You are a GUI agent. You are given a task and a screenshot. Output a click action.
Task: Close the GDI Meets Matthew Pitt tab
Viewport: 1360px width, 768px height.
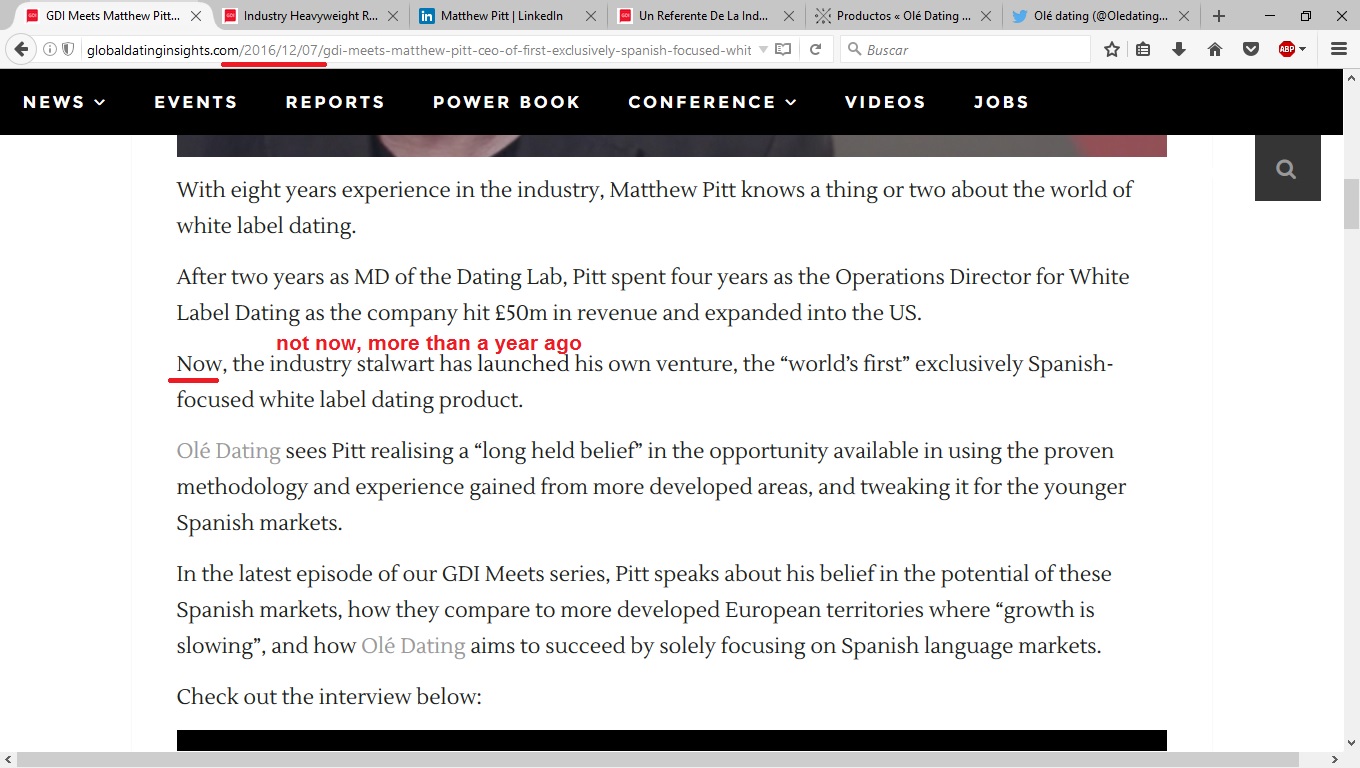click(196, 16)
